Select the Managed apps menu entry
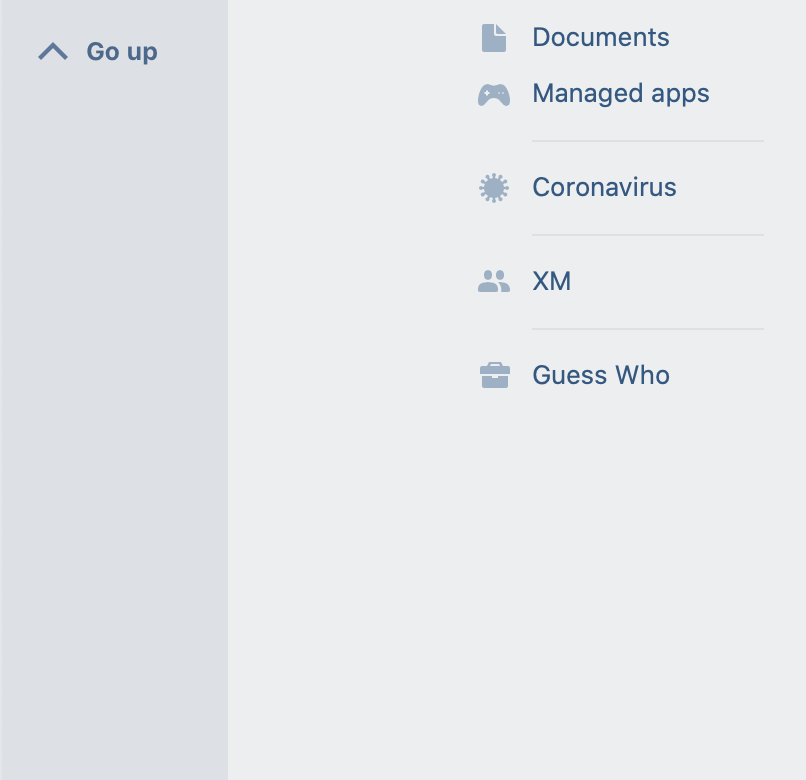 (x=620, y=93)
